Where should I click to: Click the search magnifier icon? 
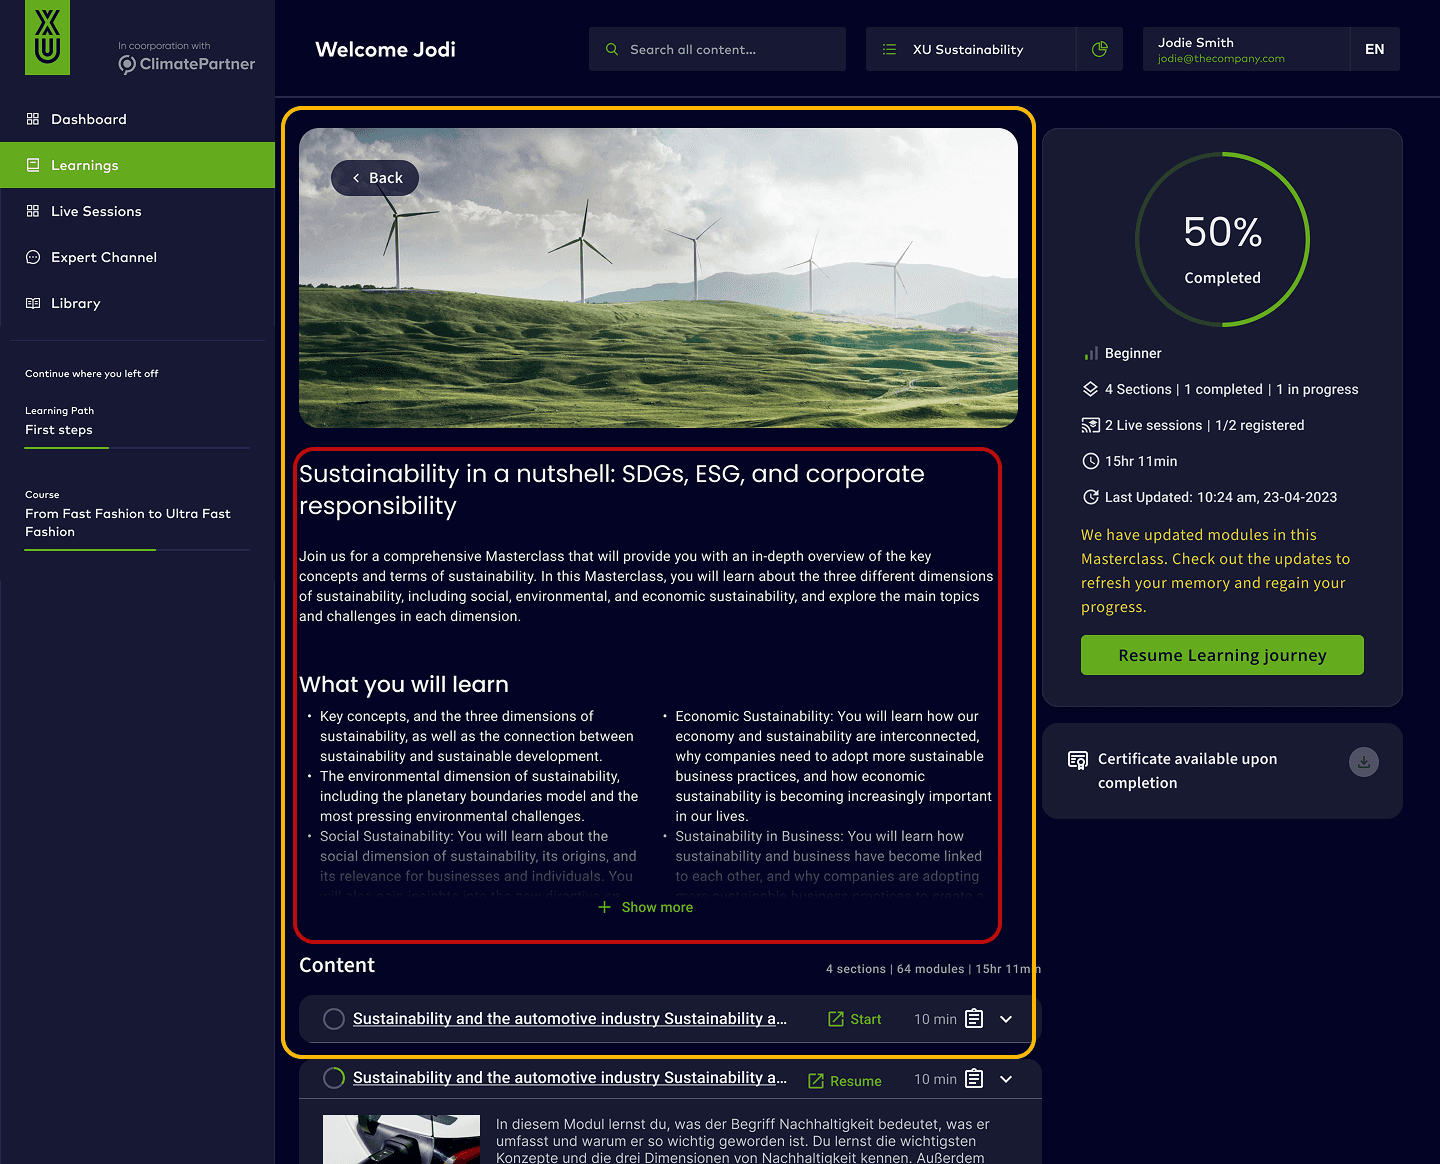click(x=612, y=49)
